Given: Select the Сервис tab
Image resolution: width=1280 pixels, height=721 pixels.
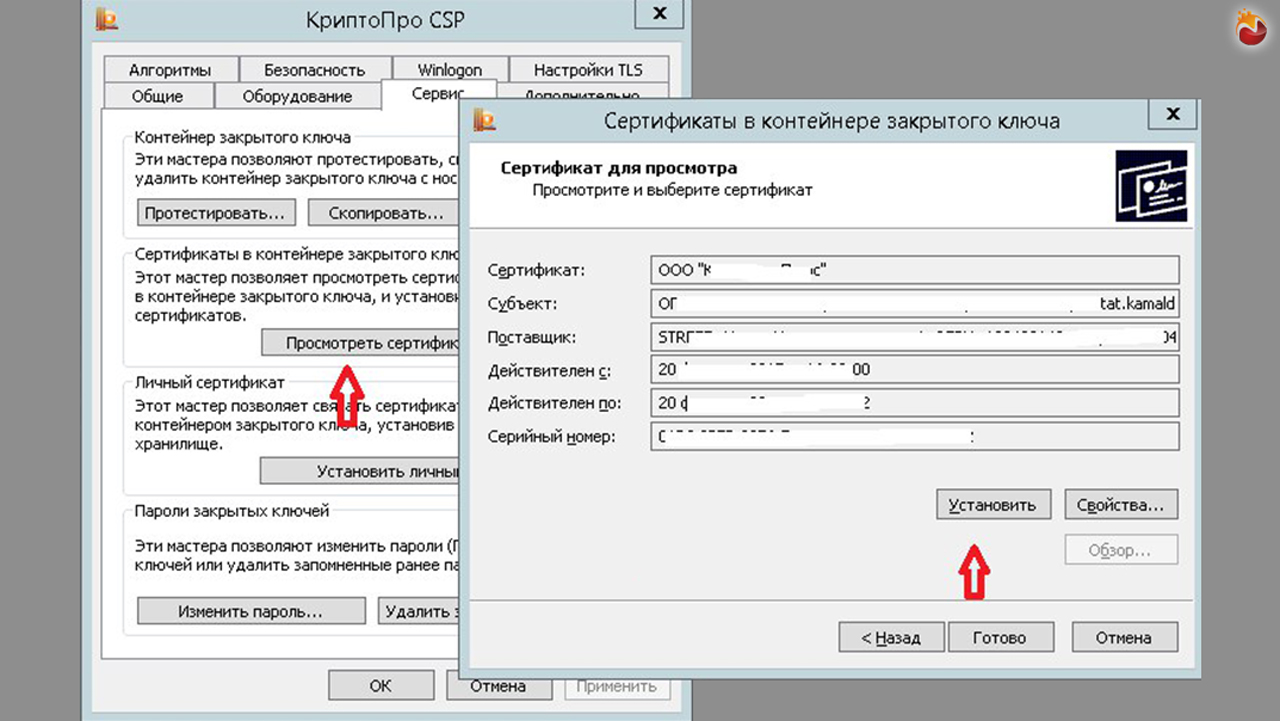Looking at the screenshot, I should pos(438,93).
